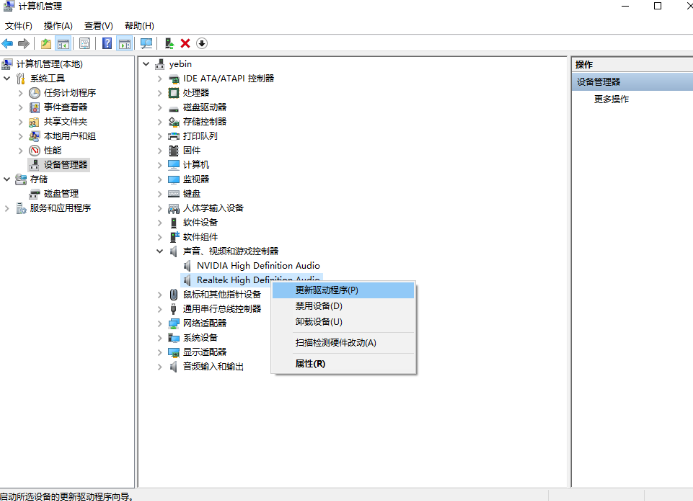693x501 pixels.
Task: Click the up one level folder icon
Action: click(46, 44)
